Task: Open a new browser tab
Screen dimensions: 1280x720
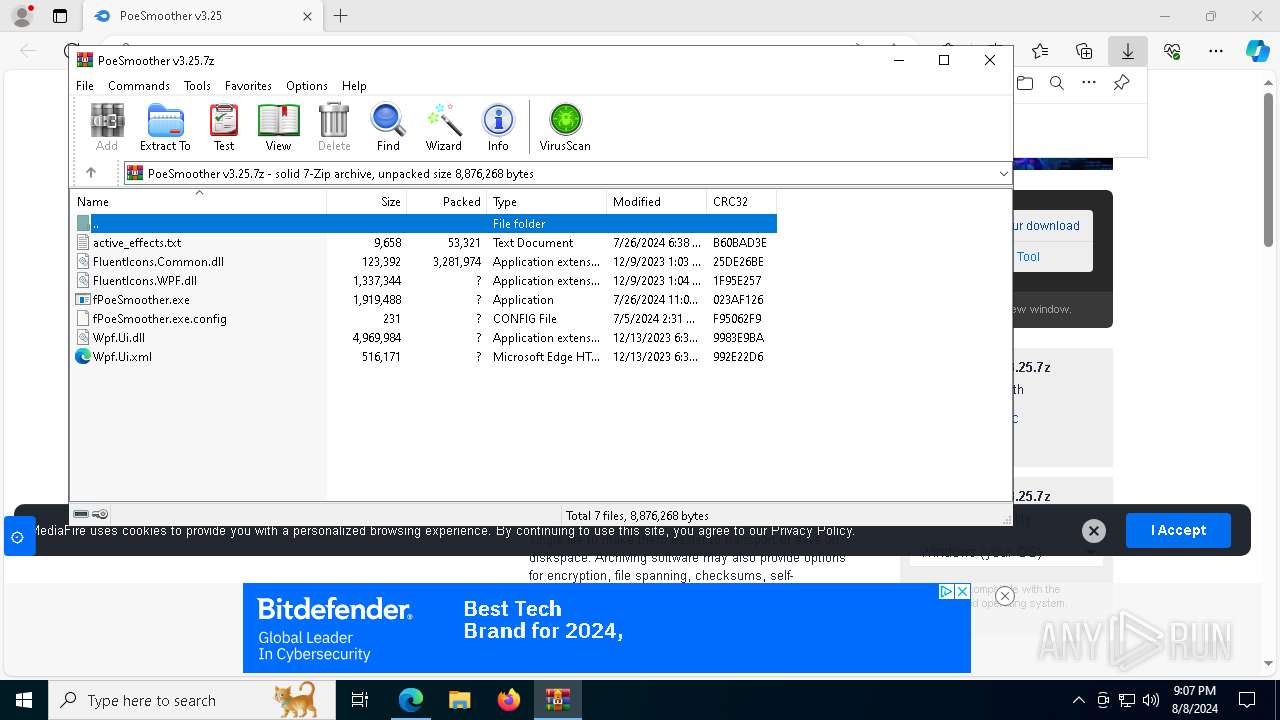Action: click(x=341, y=16)
